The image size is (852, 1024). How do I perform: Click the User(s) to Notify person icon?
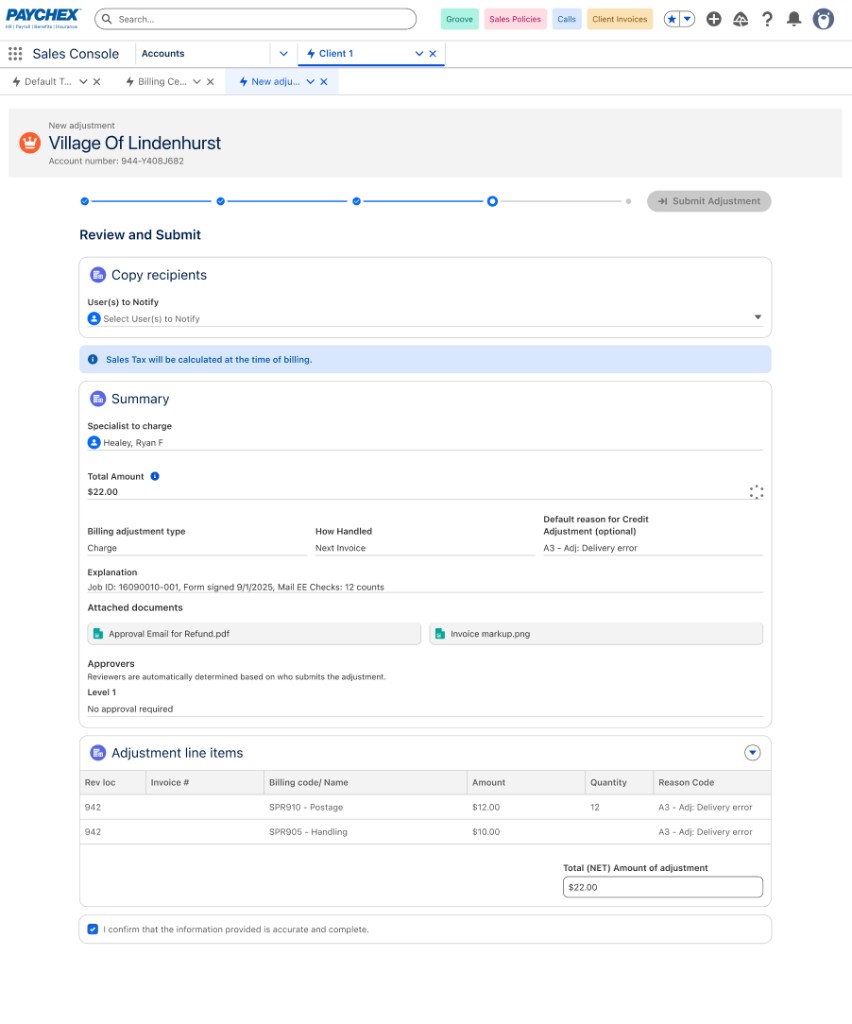coord(94,318)
